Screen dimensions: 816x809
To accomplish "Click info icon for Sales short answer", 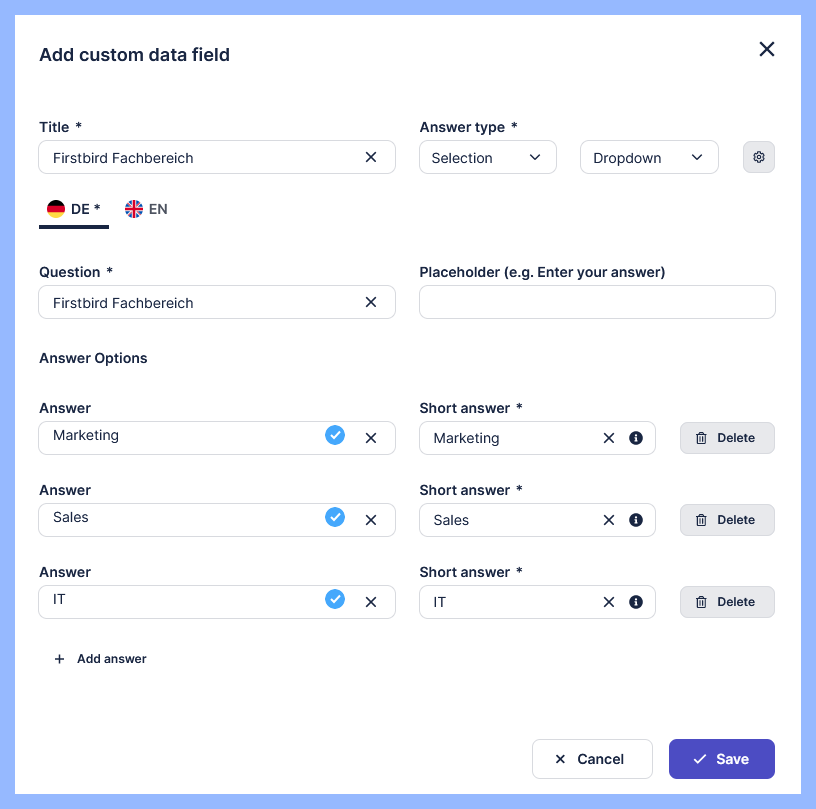I will pos(636,520).
